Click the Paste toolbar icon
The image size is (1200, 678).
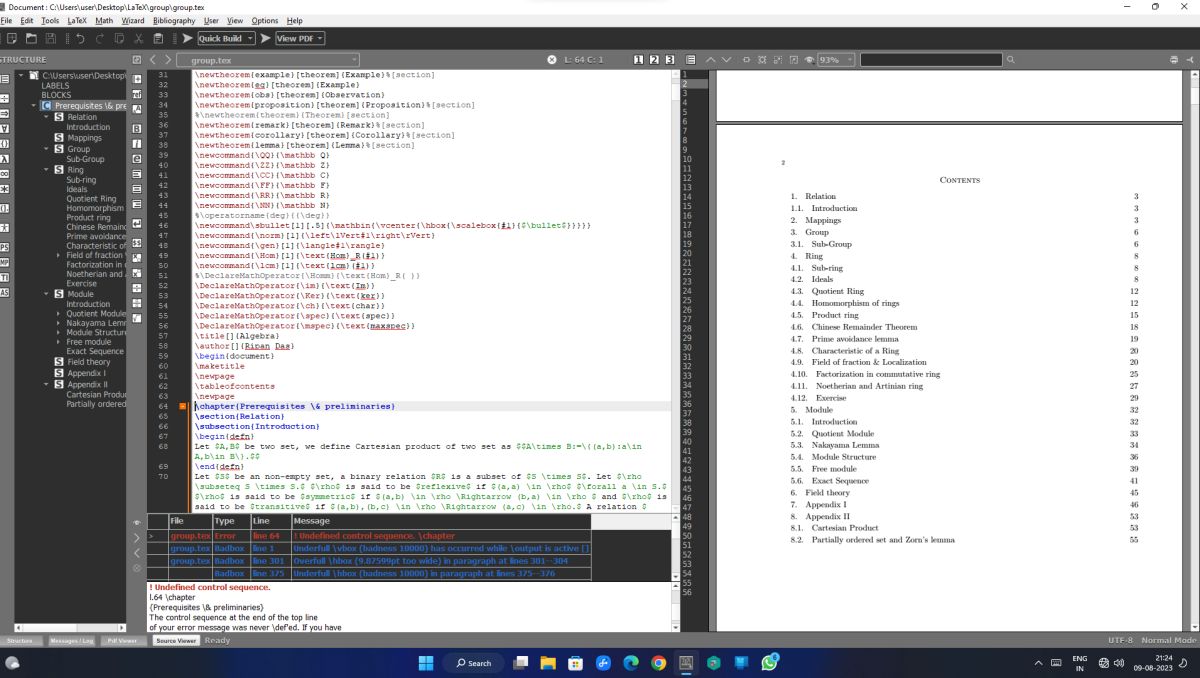[160, 38]
